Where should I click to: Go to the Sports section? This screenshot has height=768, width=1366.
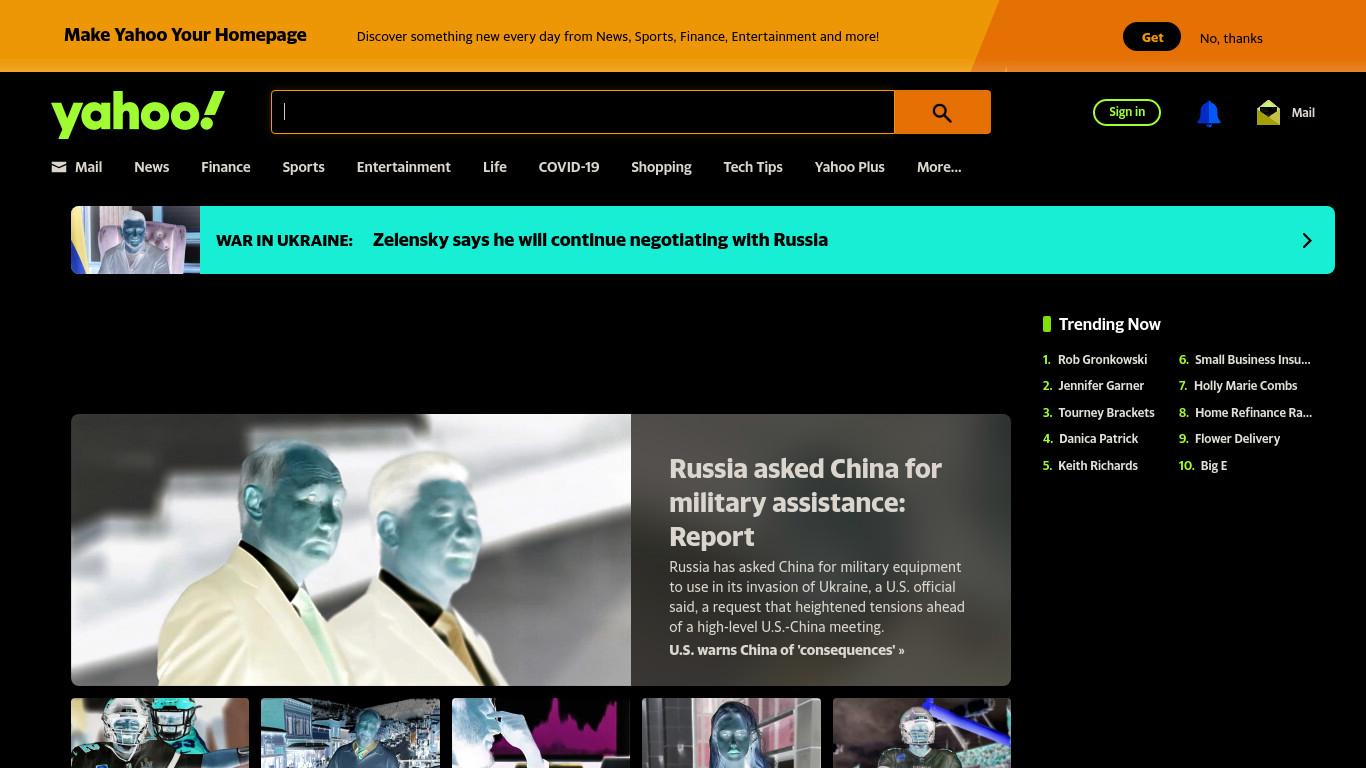pyautogui.click(x=303, y=167)
